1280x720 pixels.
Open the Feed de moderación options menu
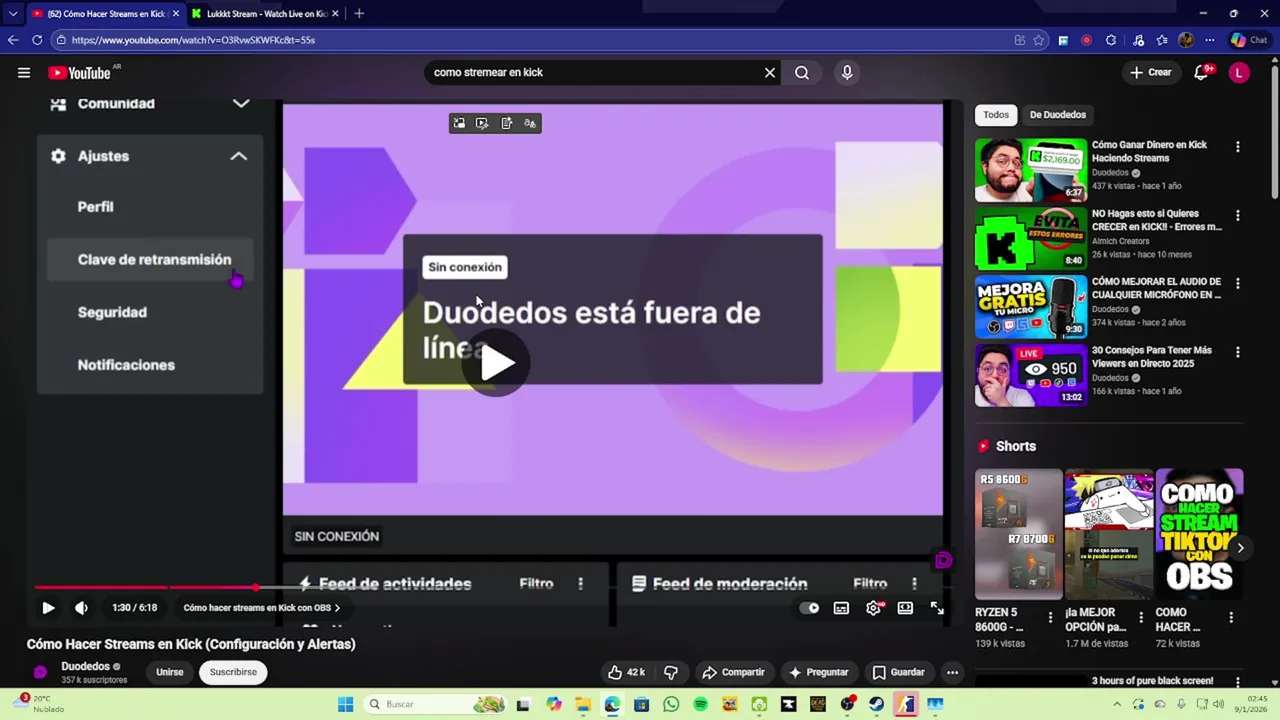pos(914,583)
